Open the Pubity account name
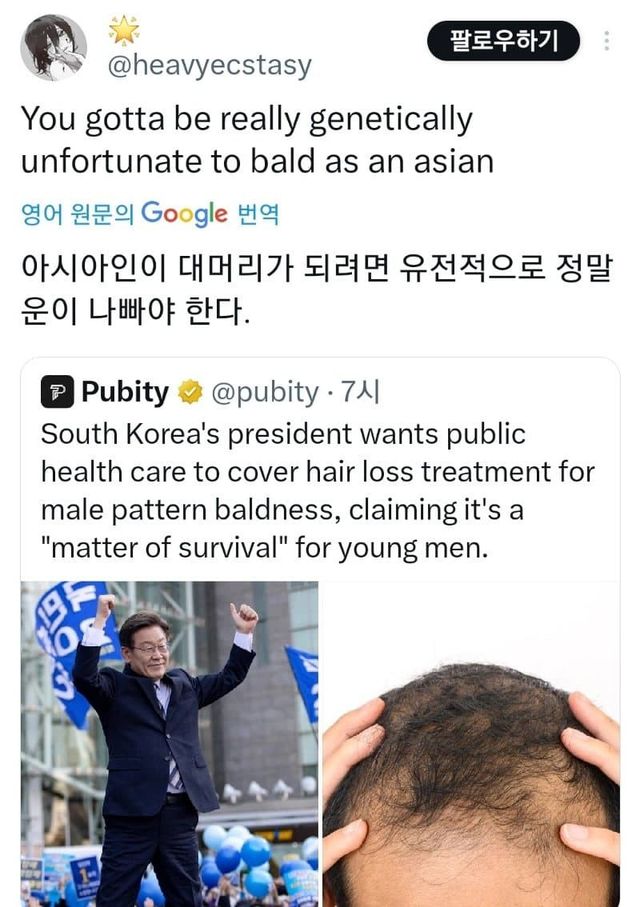This screenshot has height=907, width=640. [125, 392]
